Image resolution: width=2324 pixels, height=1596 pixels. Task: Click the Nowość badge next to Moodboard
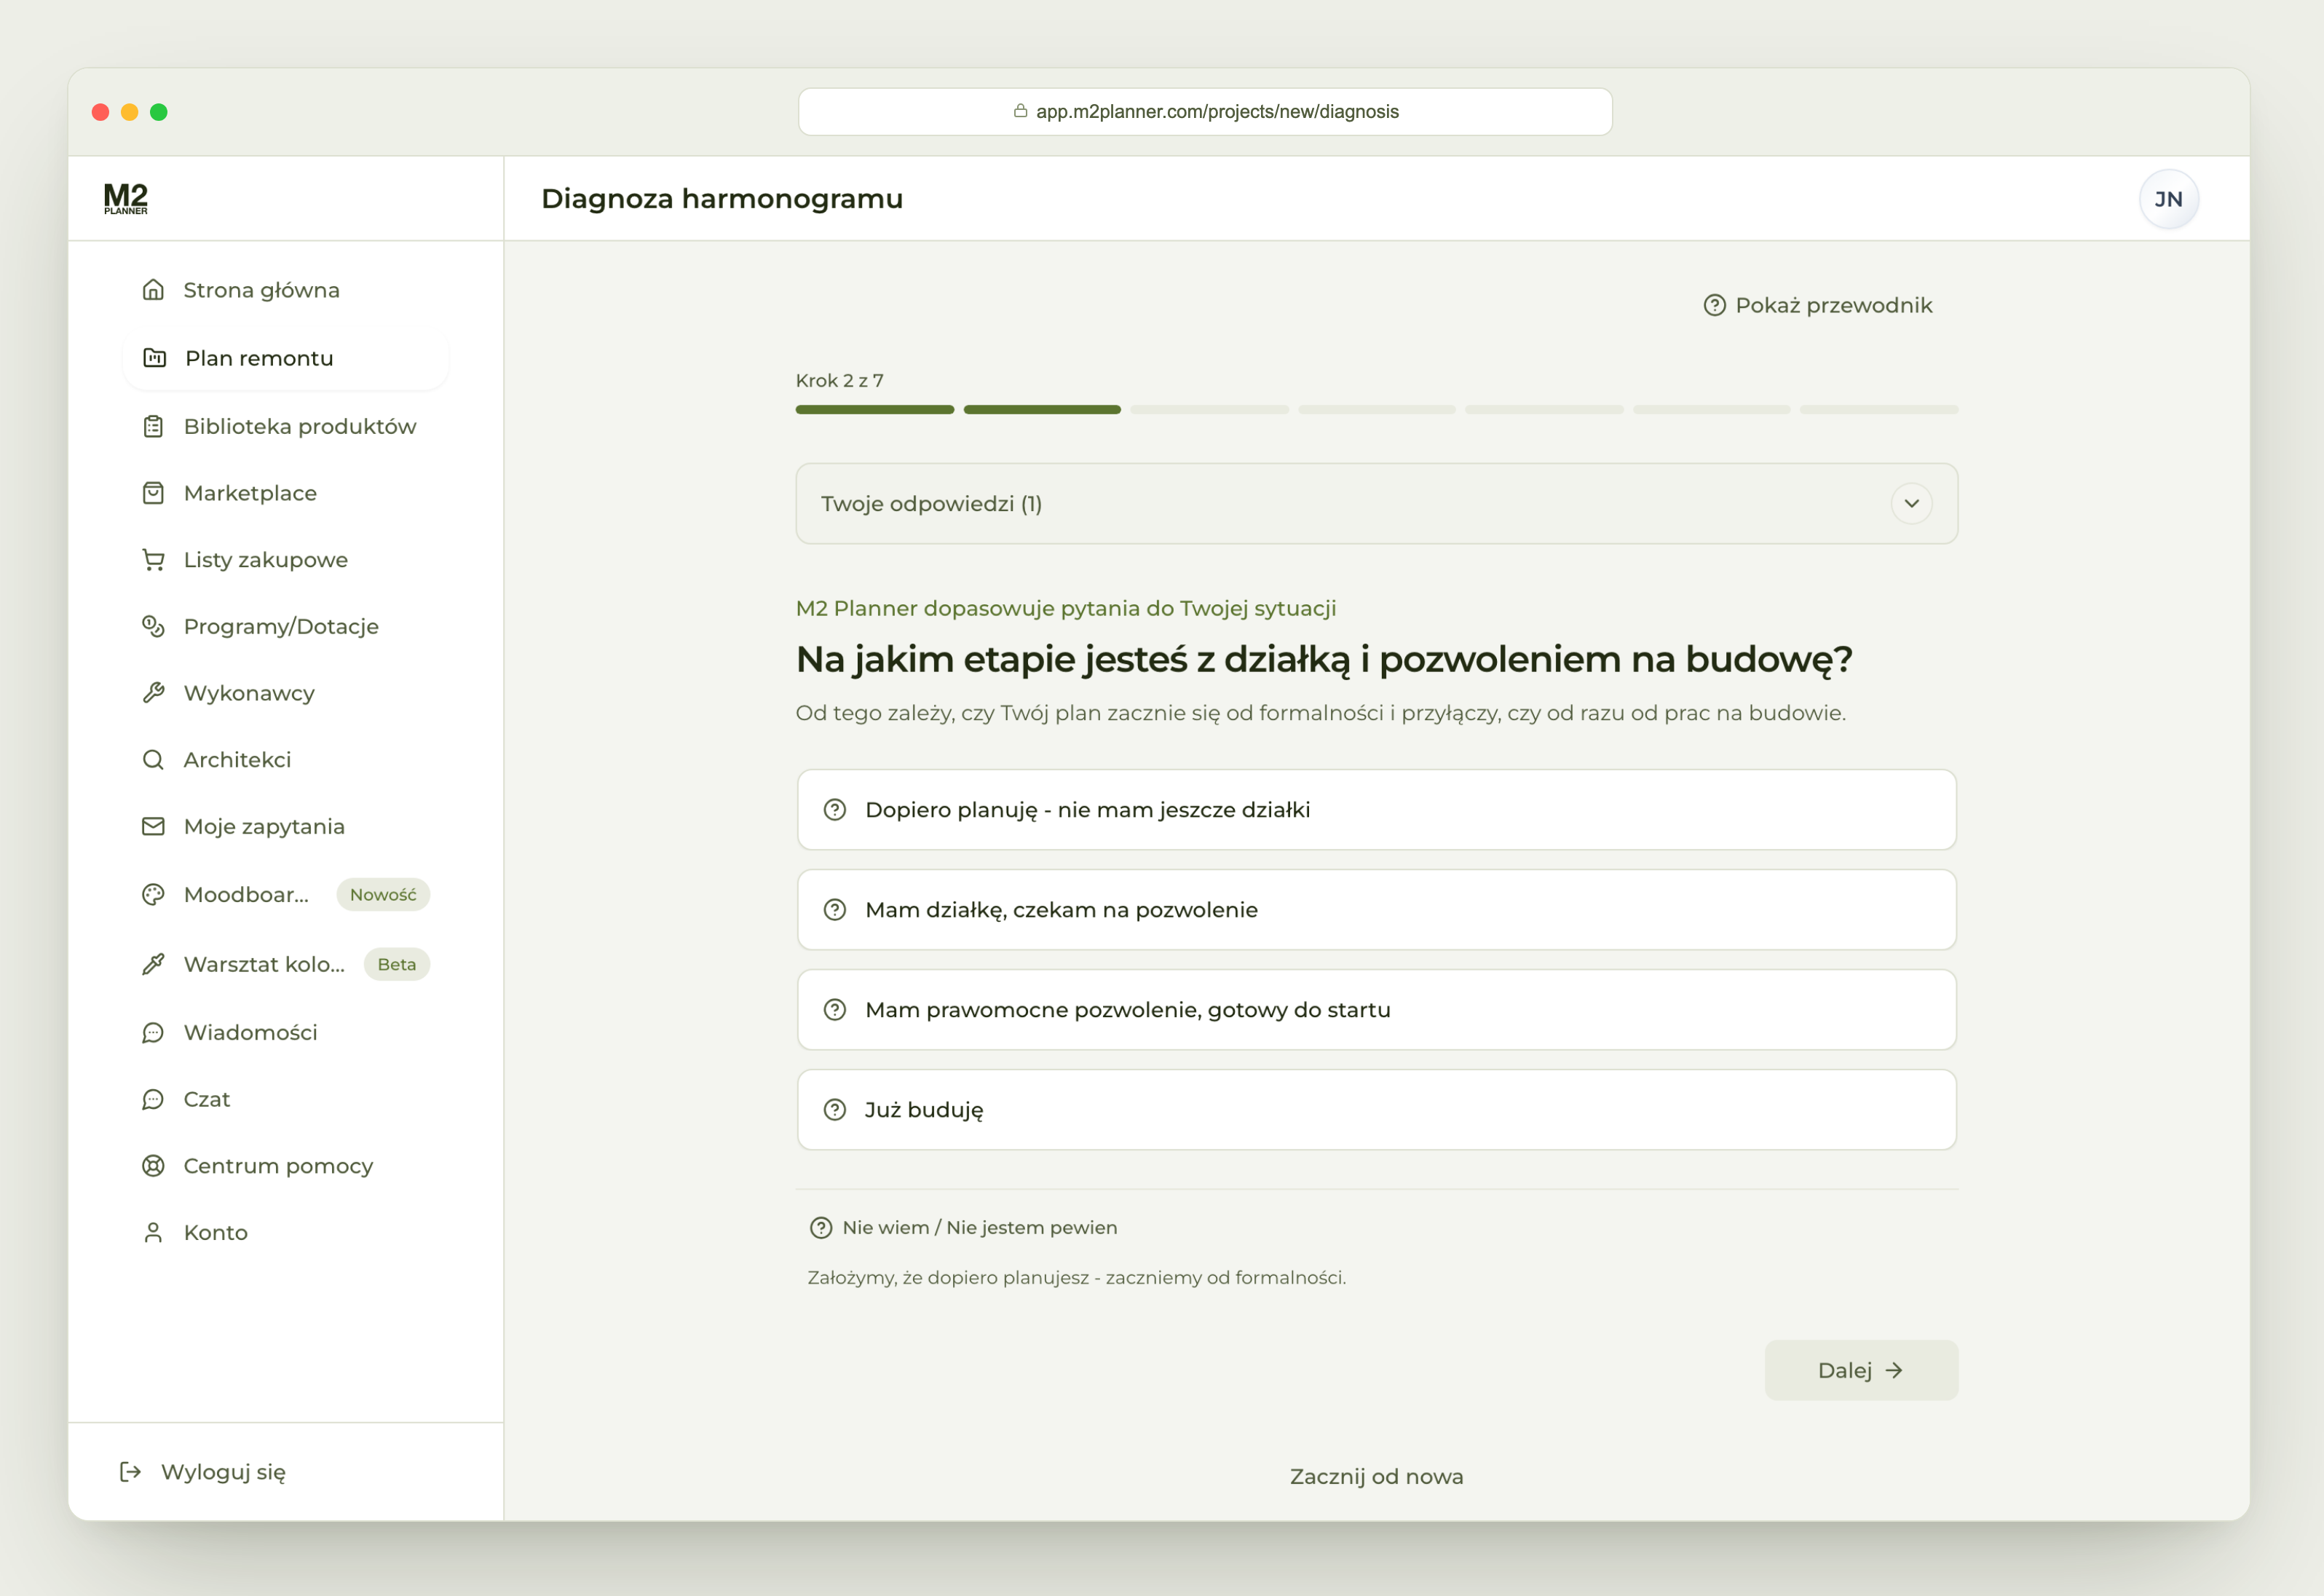383,894
